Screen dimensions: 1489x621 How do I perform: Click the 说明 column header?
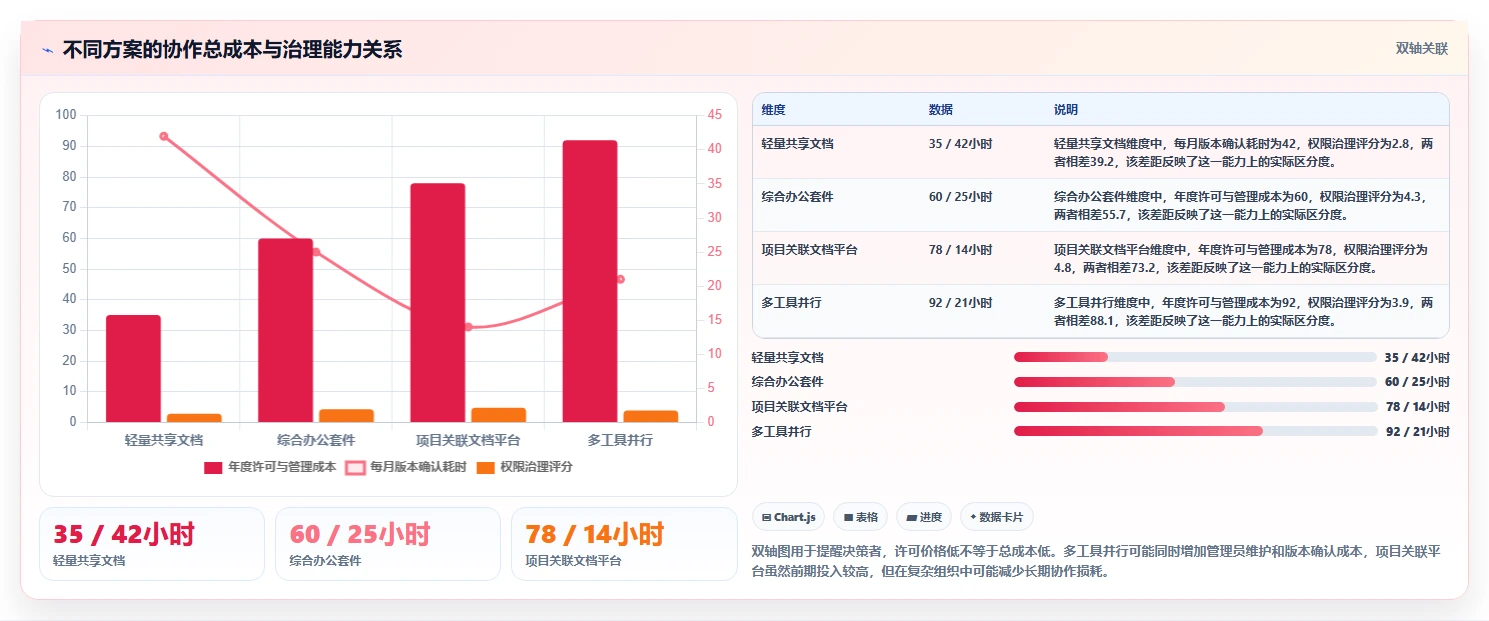coord(1066,109)
